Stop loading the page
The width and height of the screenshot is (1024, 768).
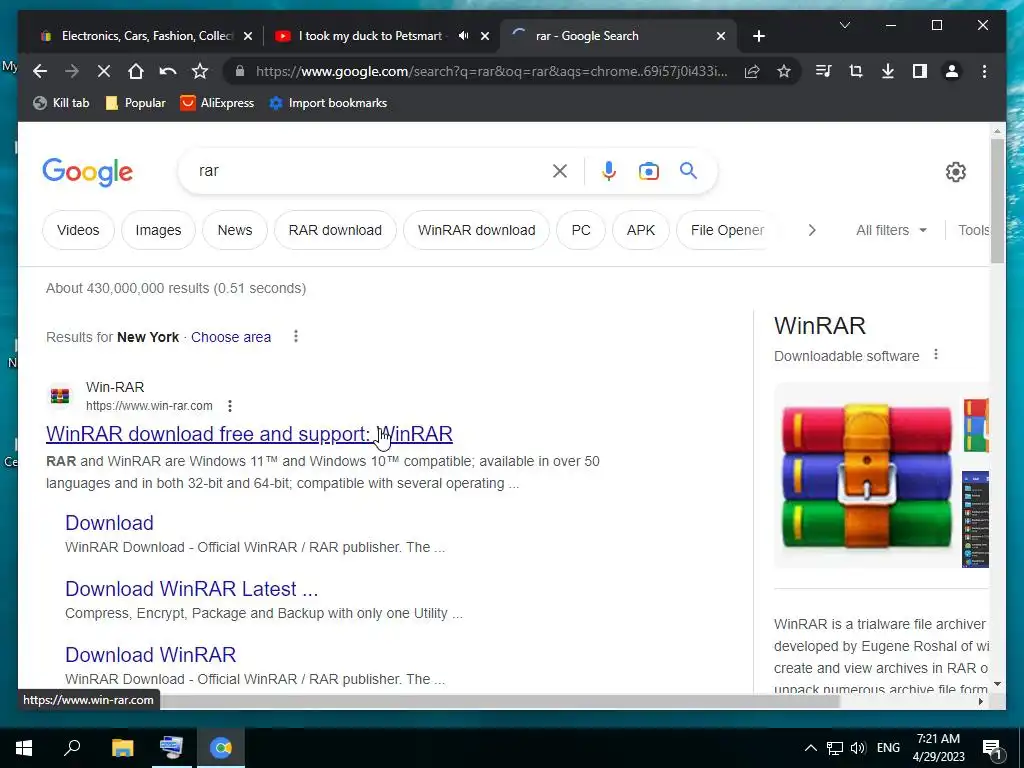pyautogui.click(x=104, y=71)
